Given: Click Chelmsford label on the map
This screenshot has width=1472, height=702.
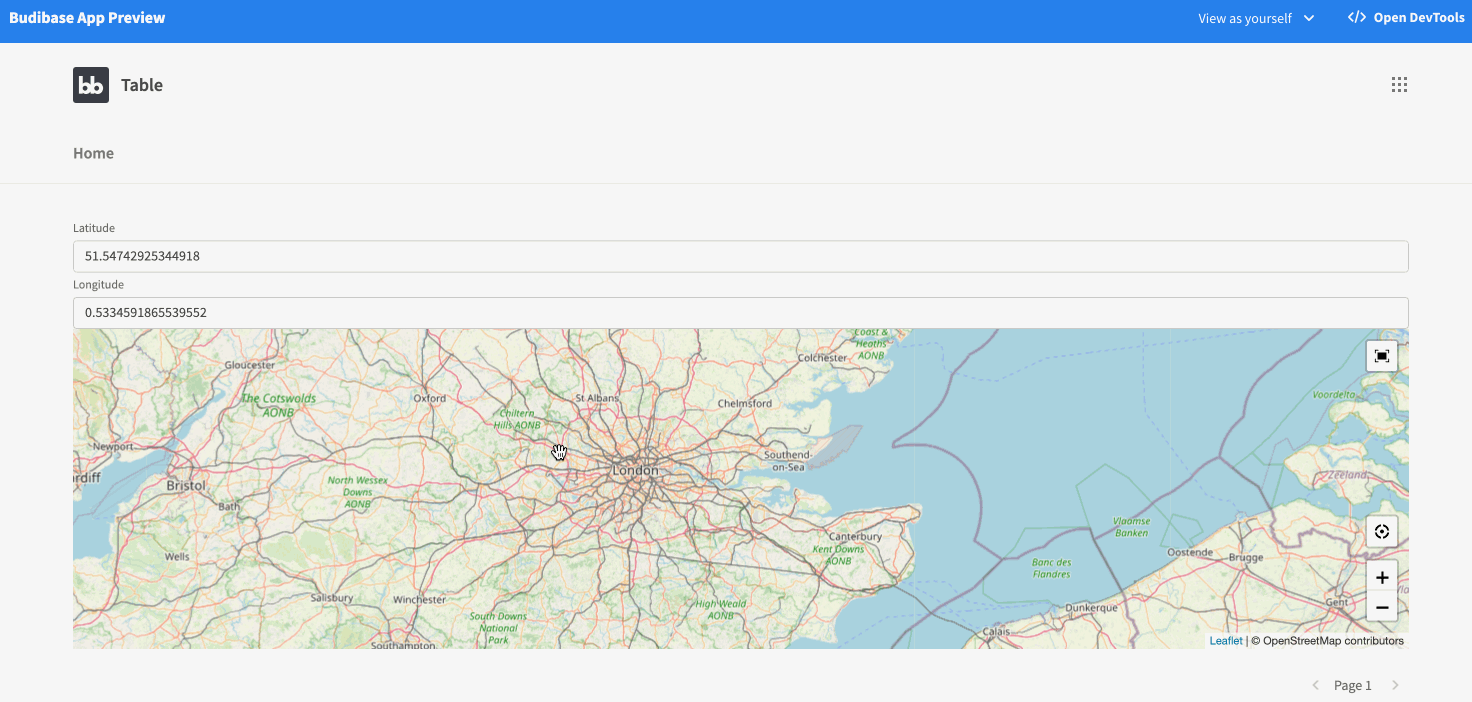Looking at the screenshot, I should tap(745, 404).
